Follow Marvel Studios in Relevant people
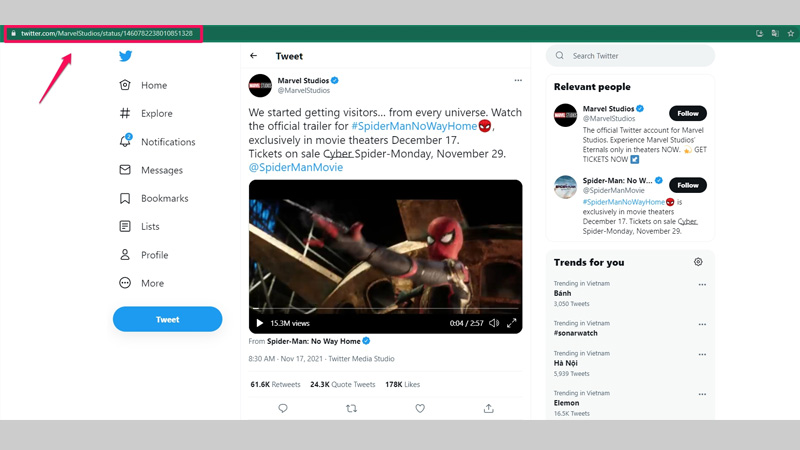800x450 pixels. (x=687, y=113)
